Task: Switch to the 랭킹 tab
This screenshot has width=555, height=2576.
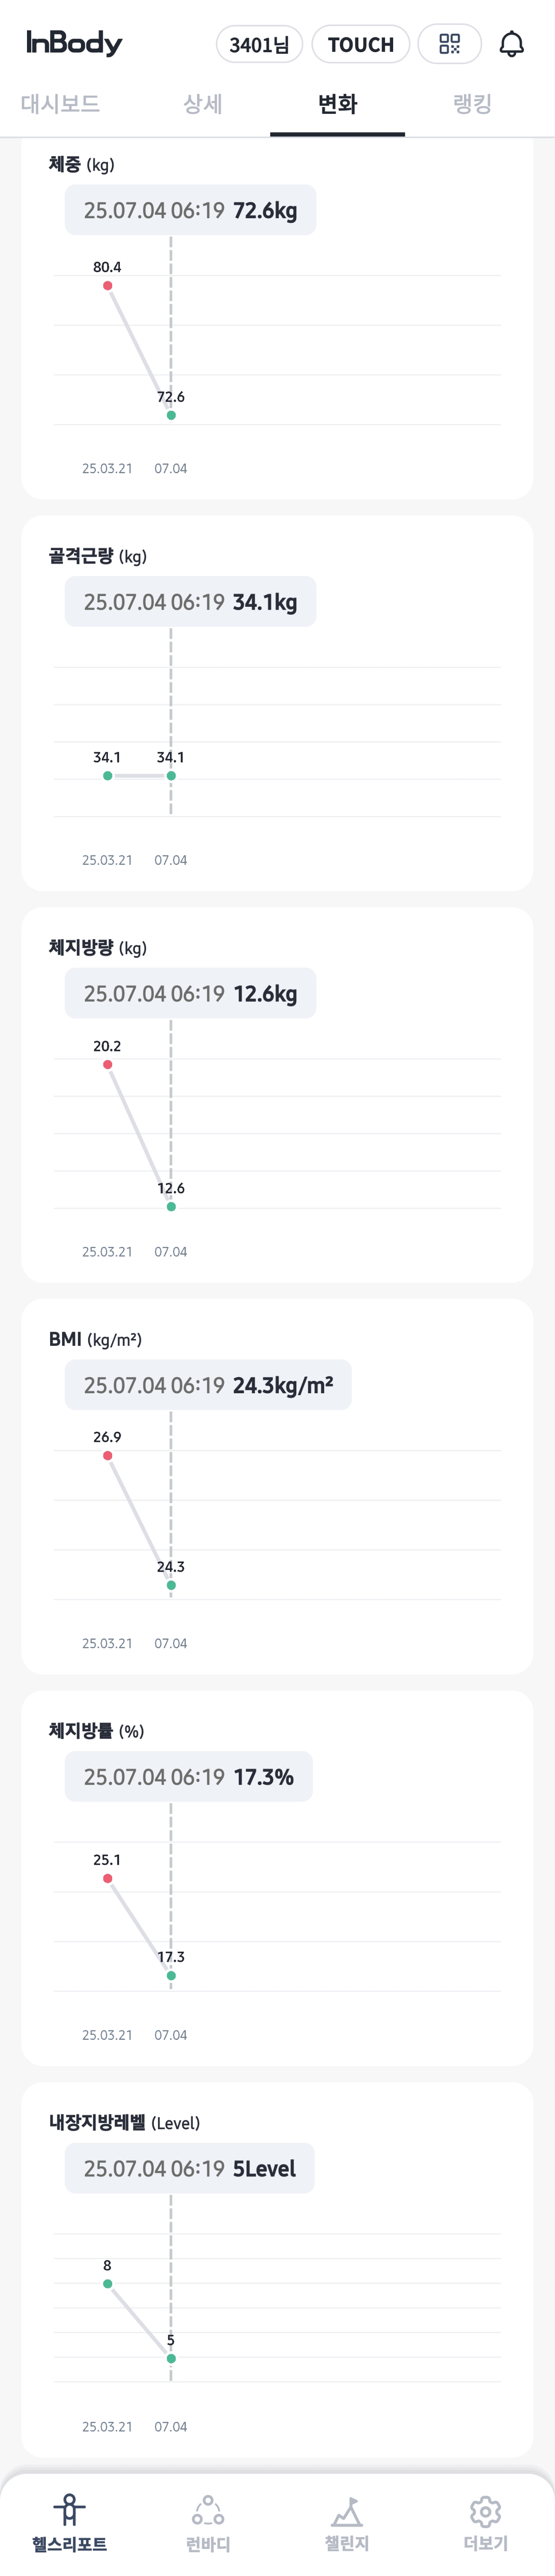Action: 472,104
